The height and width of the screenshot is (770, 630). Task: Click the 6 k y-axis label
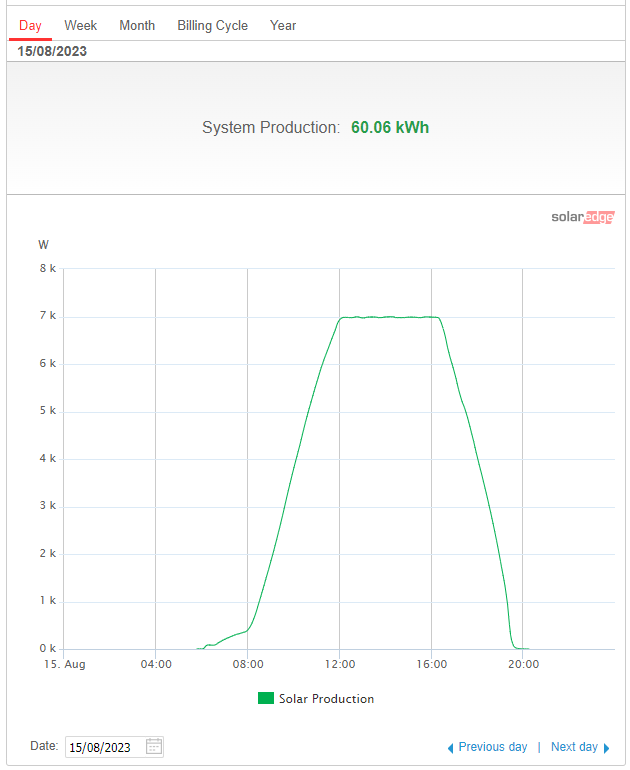(x=48, y=363)
